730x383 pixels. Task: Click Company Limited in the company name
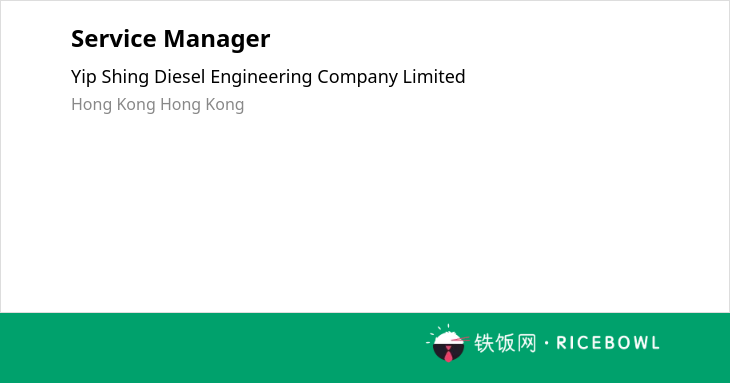click(x=391, y=77)
